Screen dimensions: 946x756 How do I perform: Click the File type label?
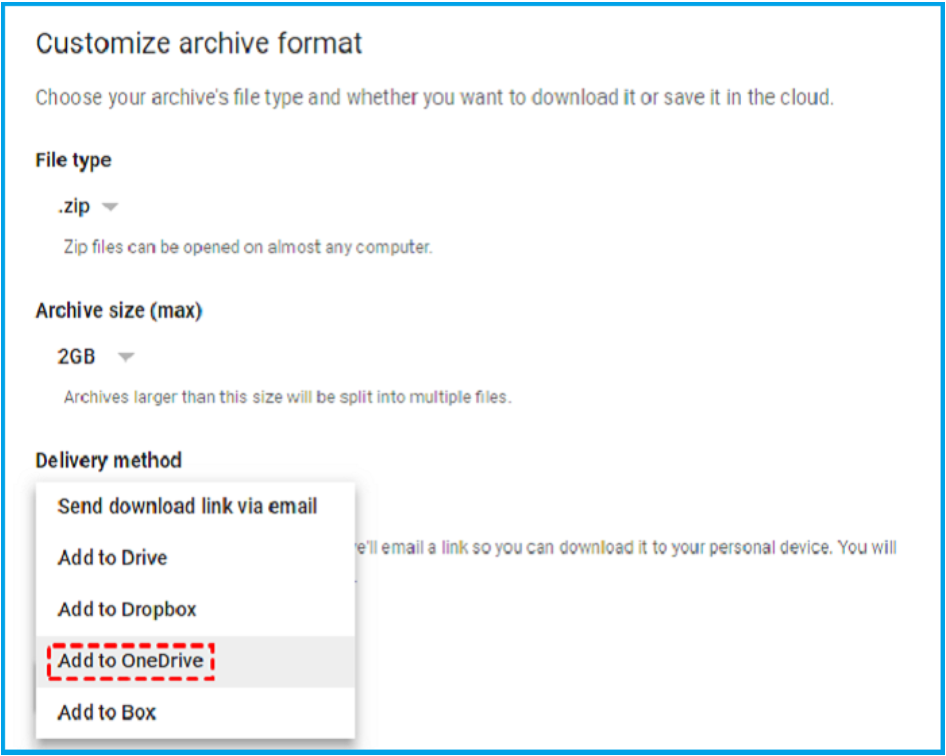(74, 160)
